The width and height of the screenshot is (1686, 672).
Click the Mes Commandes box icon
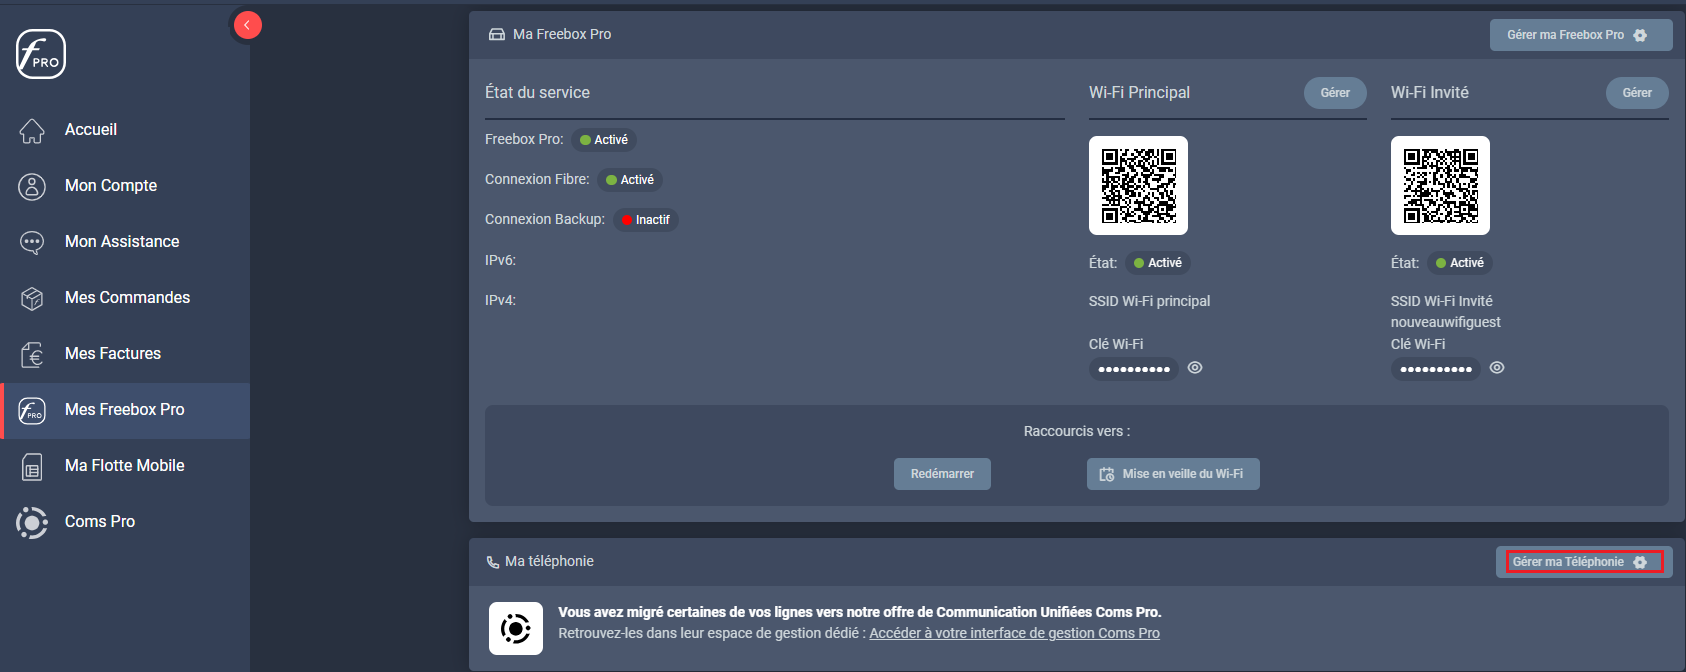(x=32, y=298)
